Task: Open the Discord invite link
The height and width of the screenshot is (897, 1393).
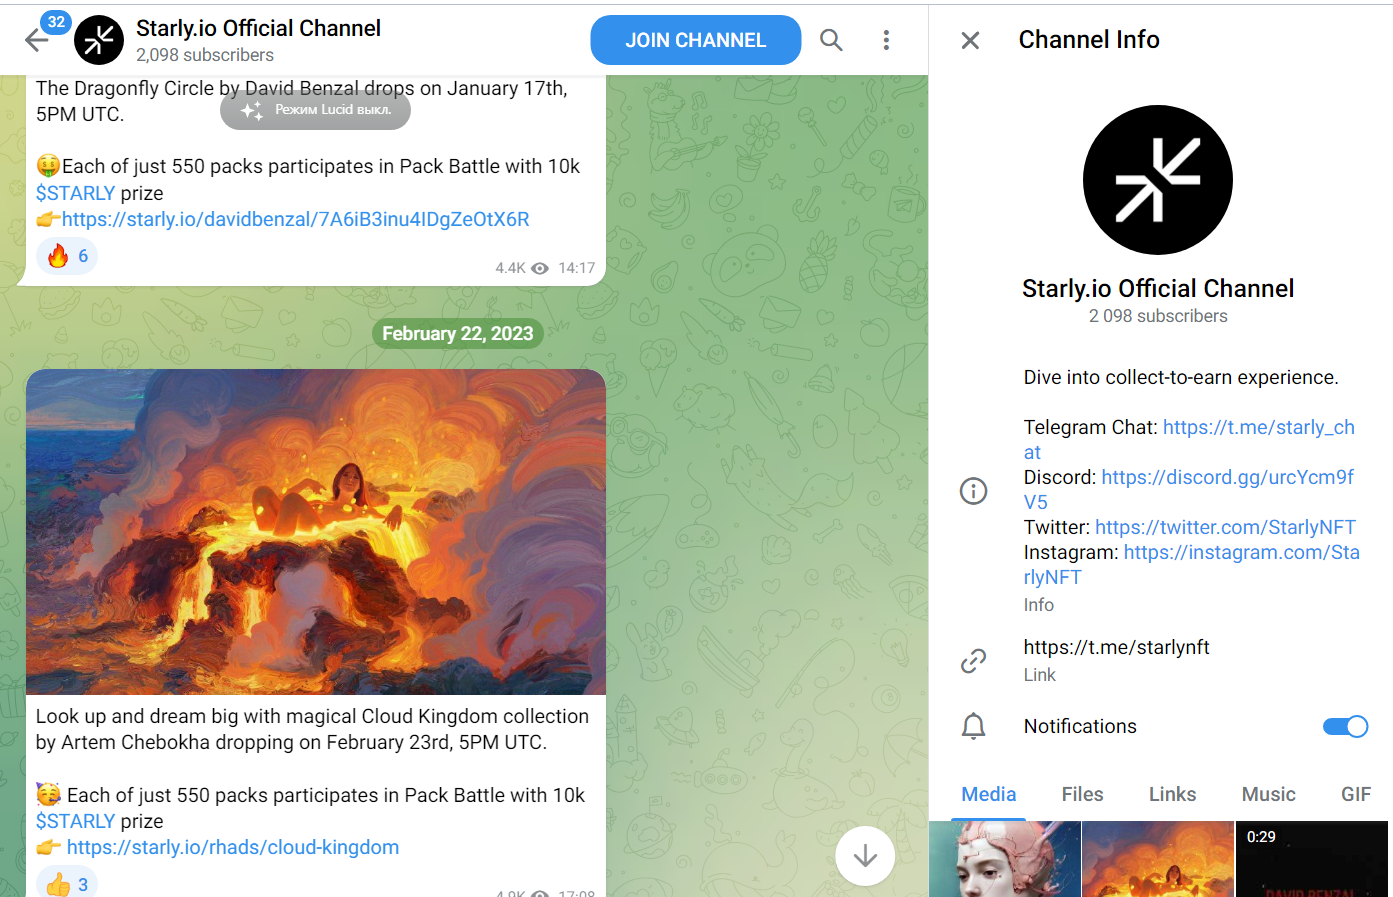Action: (1228, 478)
